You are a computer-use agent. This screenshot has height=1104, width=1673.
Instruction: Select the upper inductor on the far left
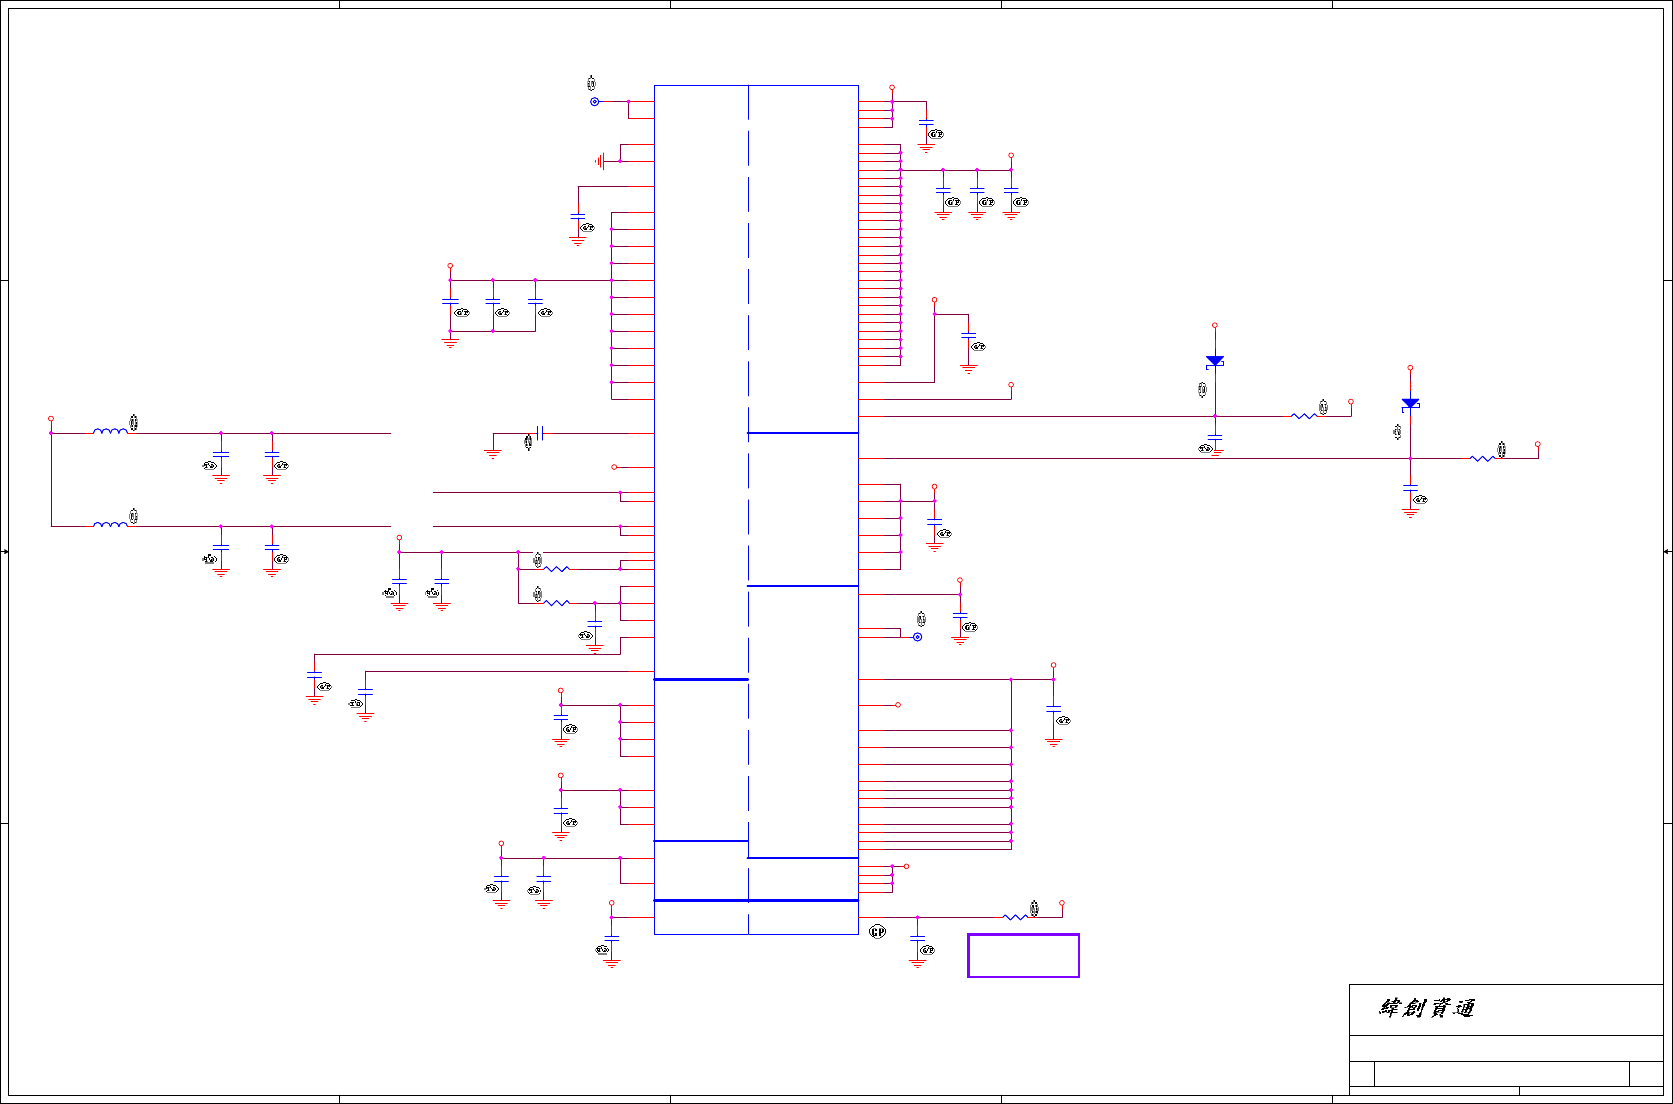110,431
